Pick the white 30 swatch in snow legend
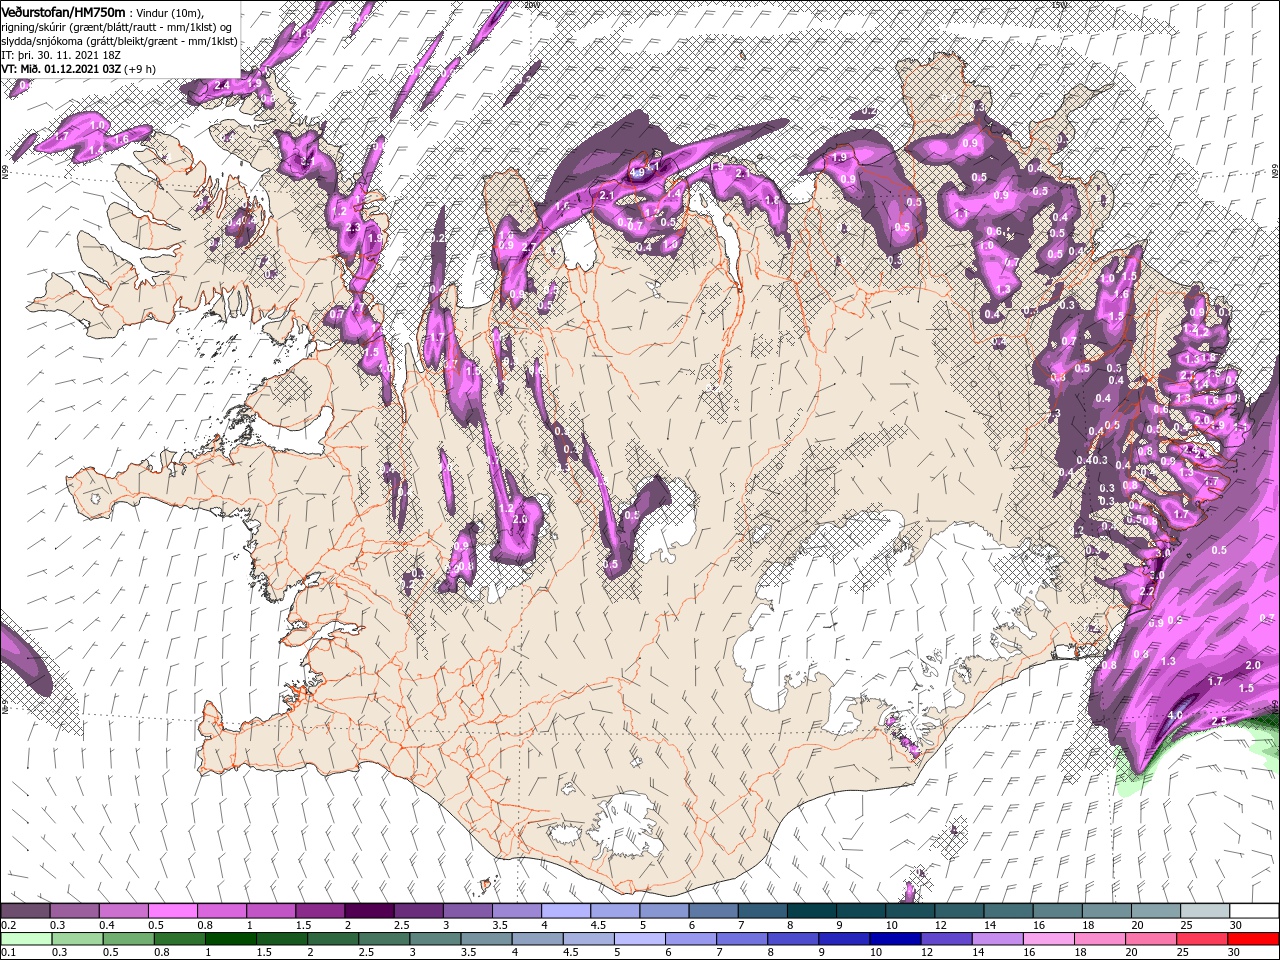The width and height of the screenshot is (1280, 960). (x=1253, y=911)
